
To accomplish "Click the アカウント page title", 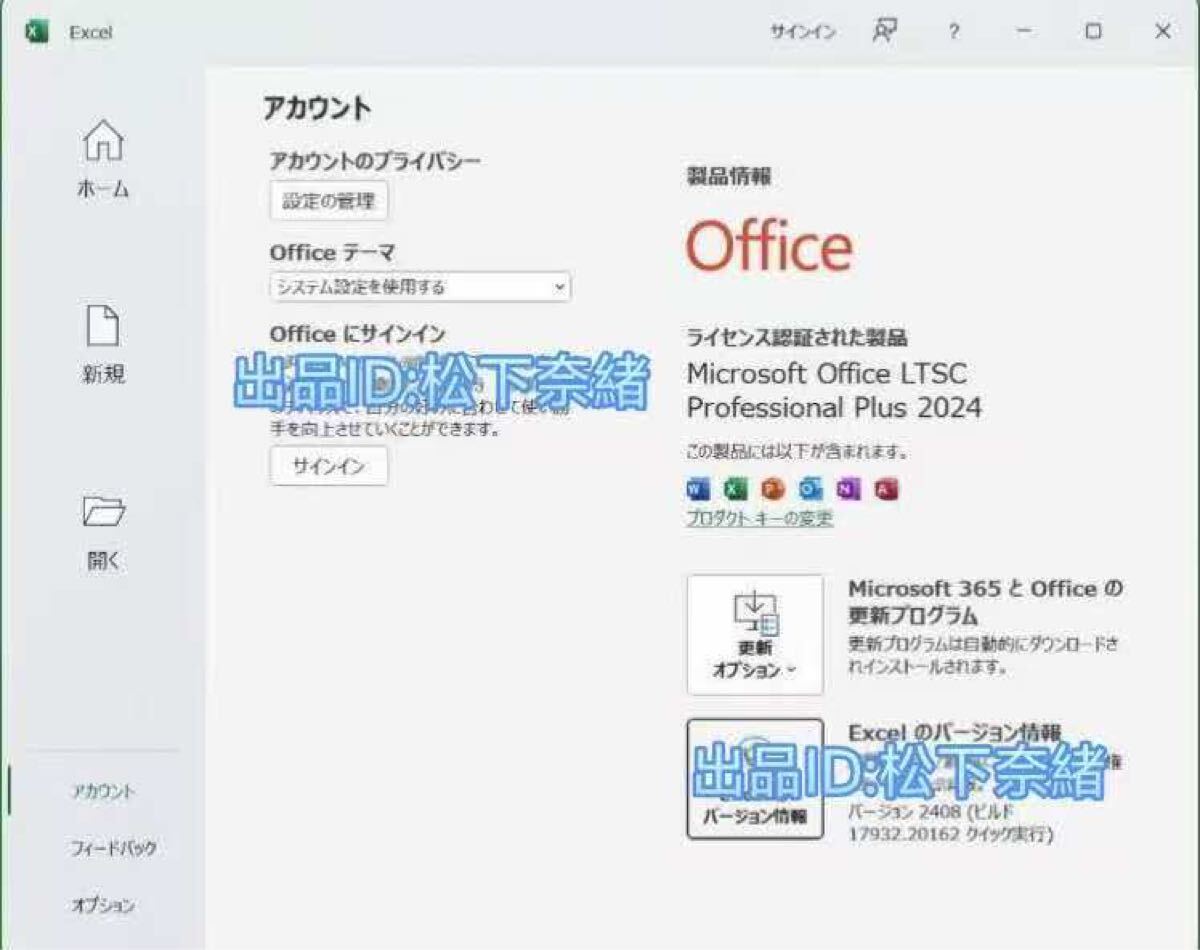I will (x=317, y=108).
